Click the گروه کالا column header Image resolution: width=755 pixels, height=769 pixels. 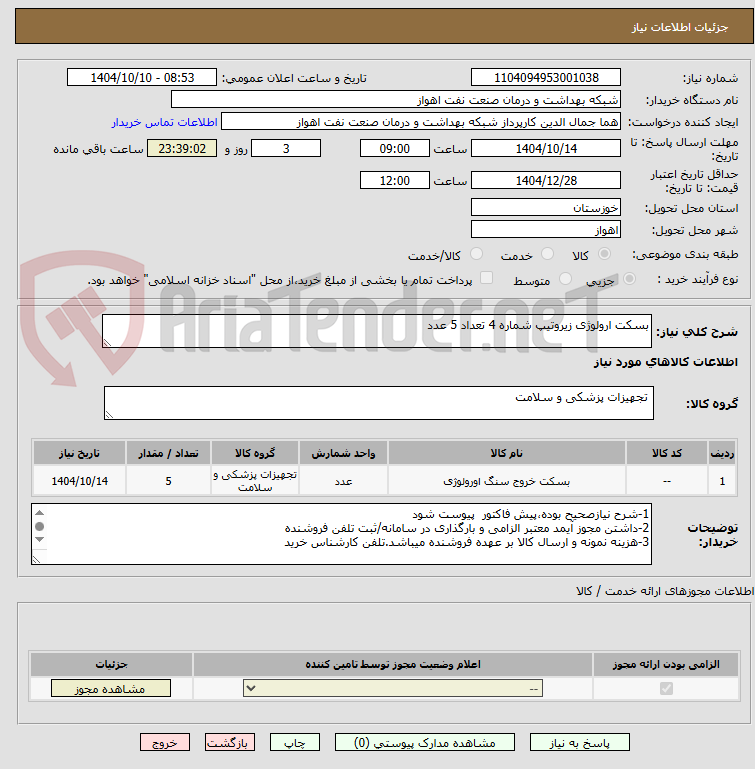[255, 453]
